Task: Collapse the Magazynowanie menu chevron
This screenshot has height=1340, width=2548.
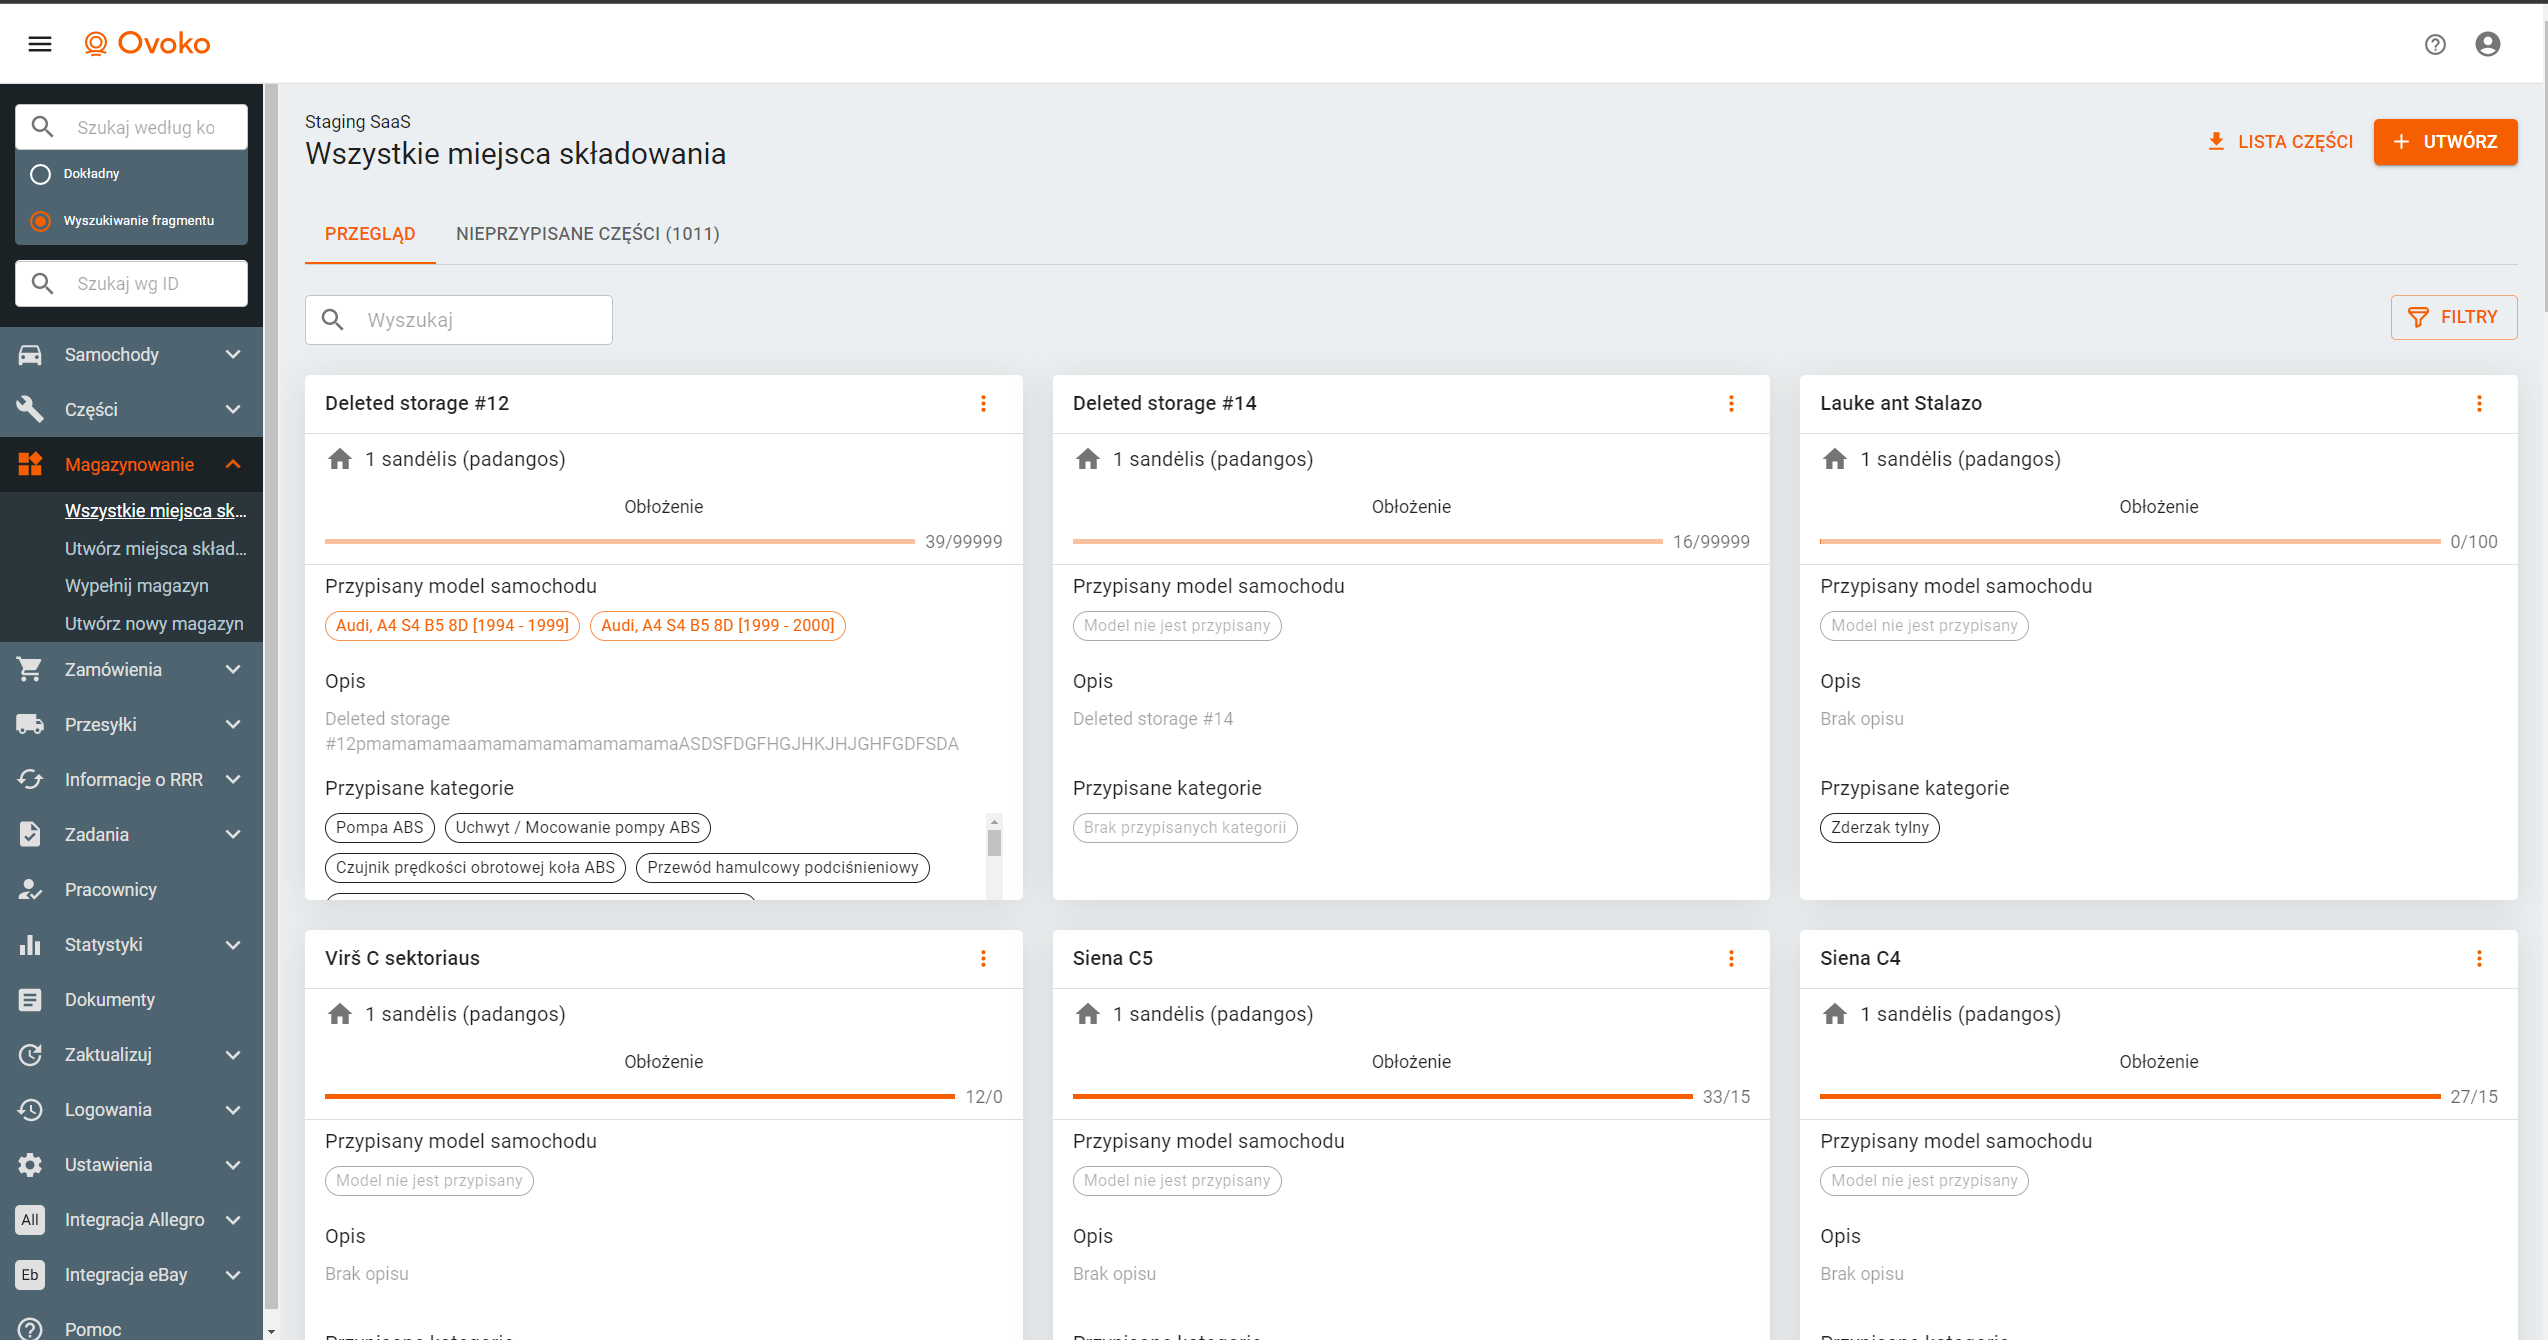Action: [x=233, y=465]
